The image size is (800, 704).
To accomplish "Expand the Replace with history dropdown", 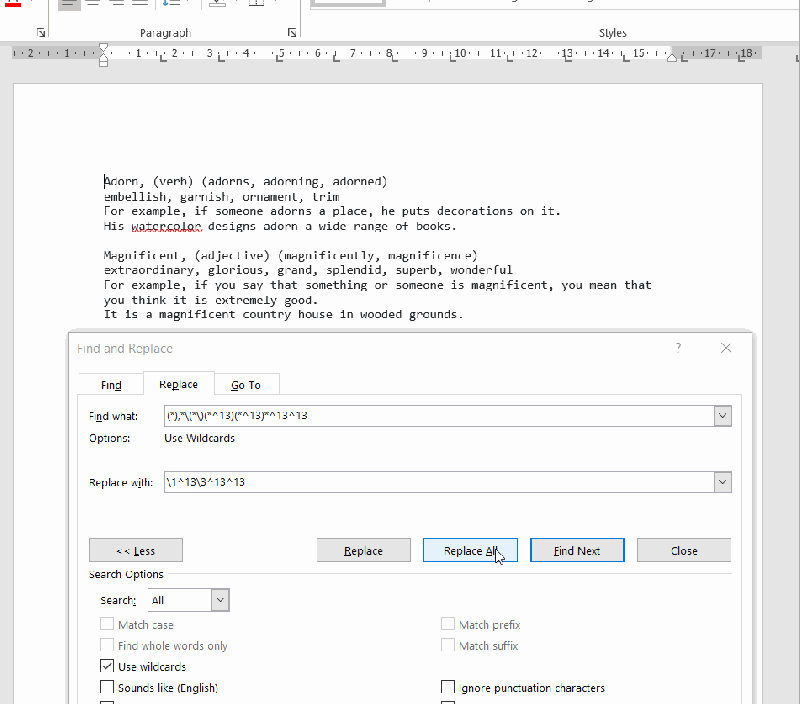I will (x=722, y=482).
